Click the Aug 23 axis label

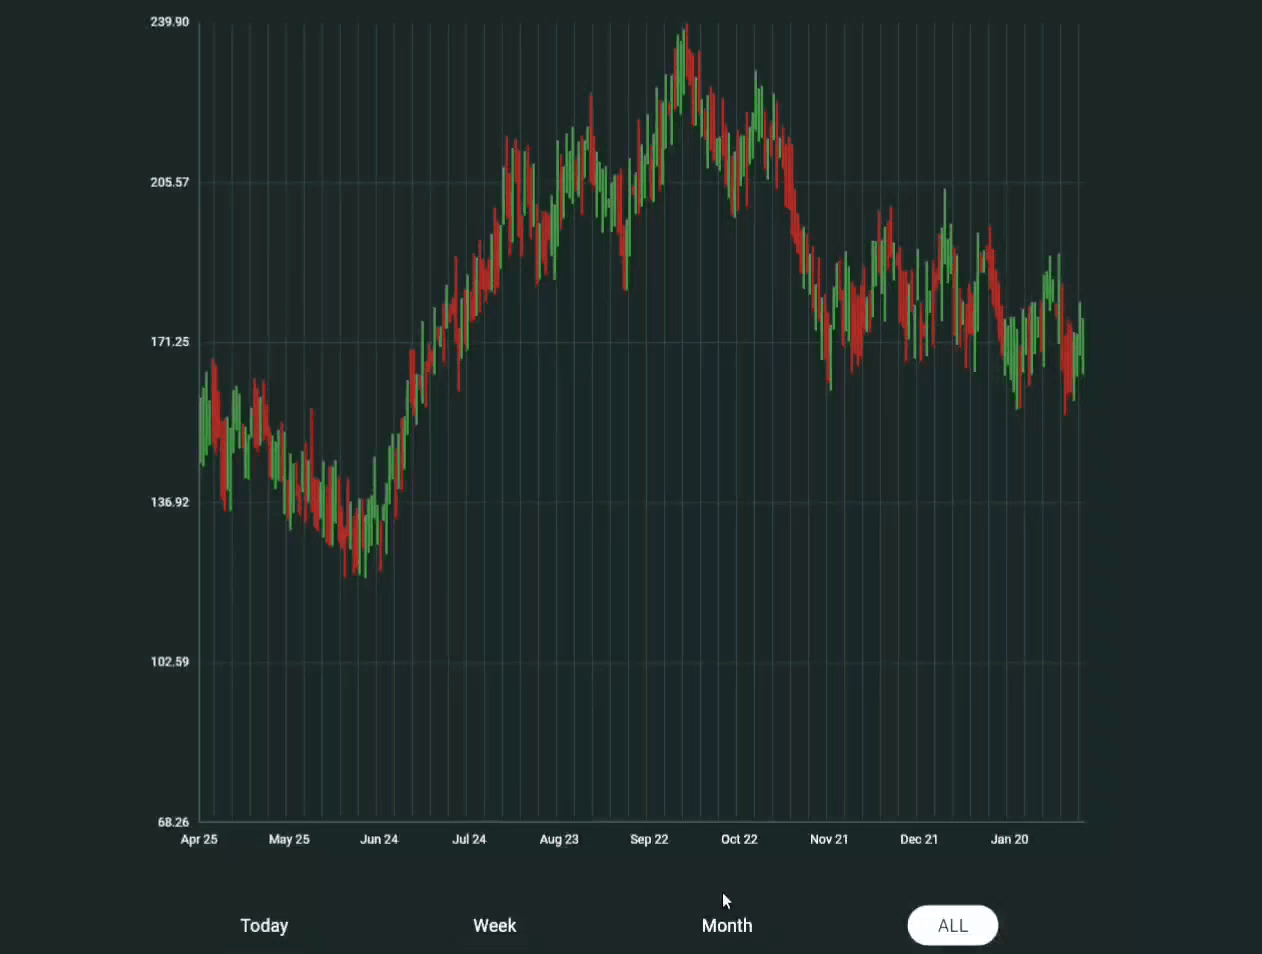[559, 839]
